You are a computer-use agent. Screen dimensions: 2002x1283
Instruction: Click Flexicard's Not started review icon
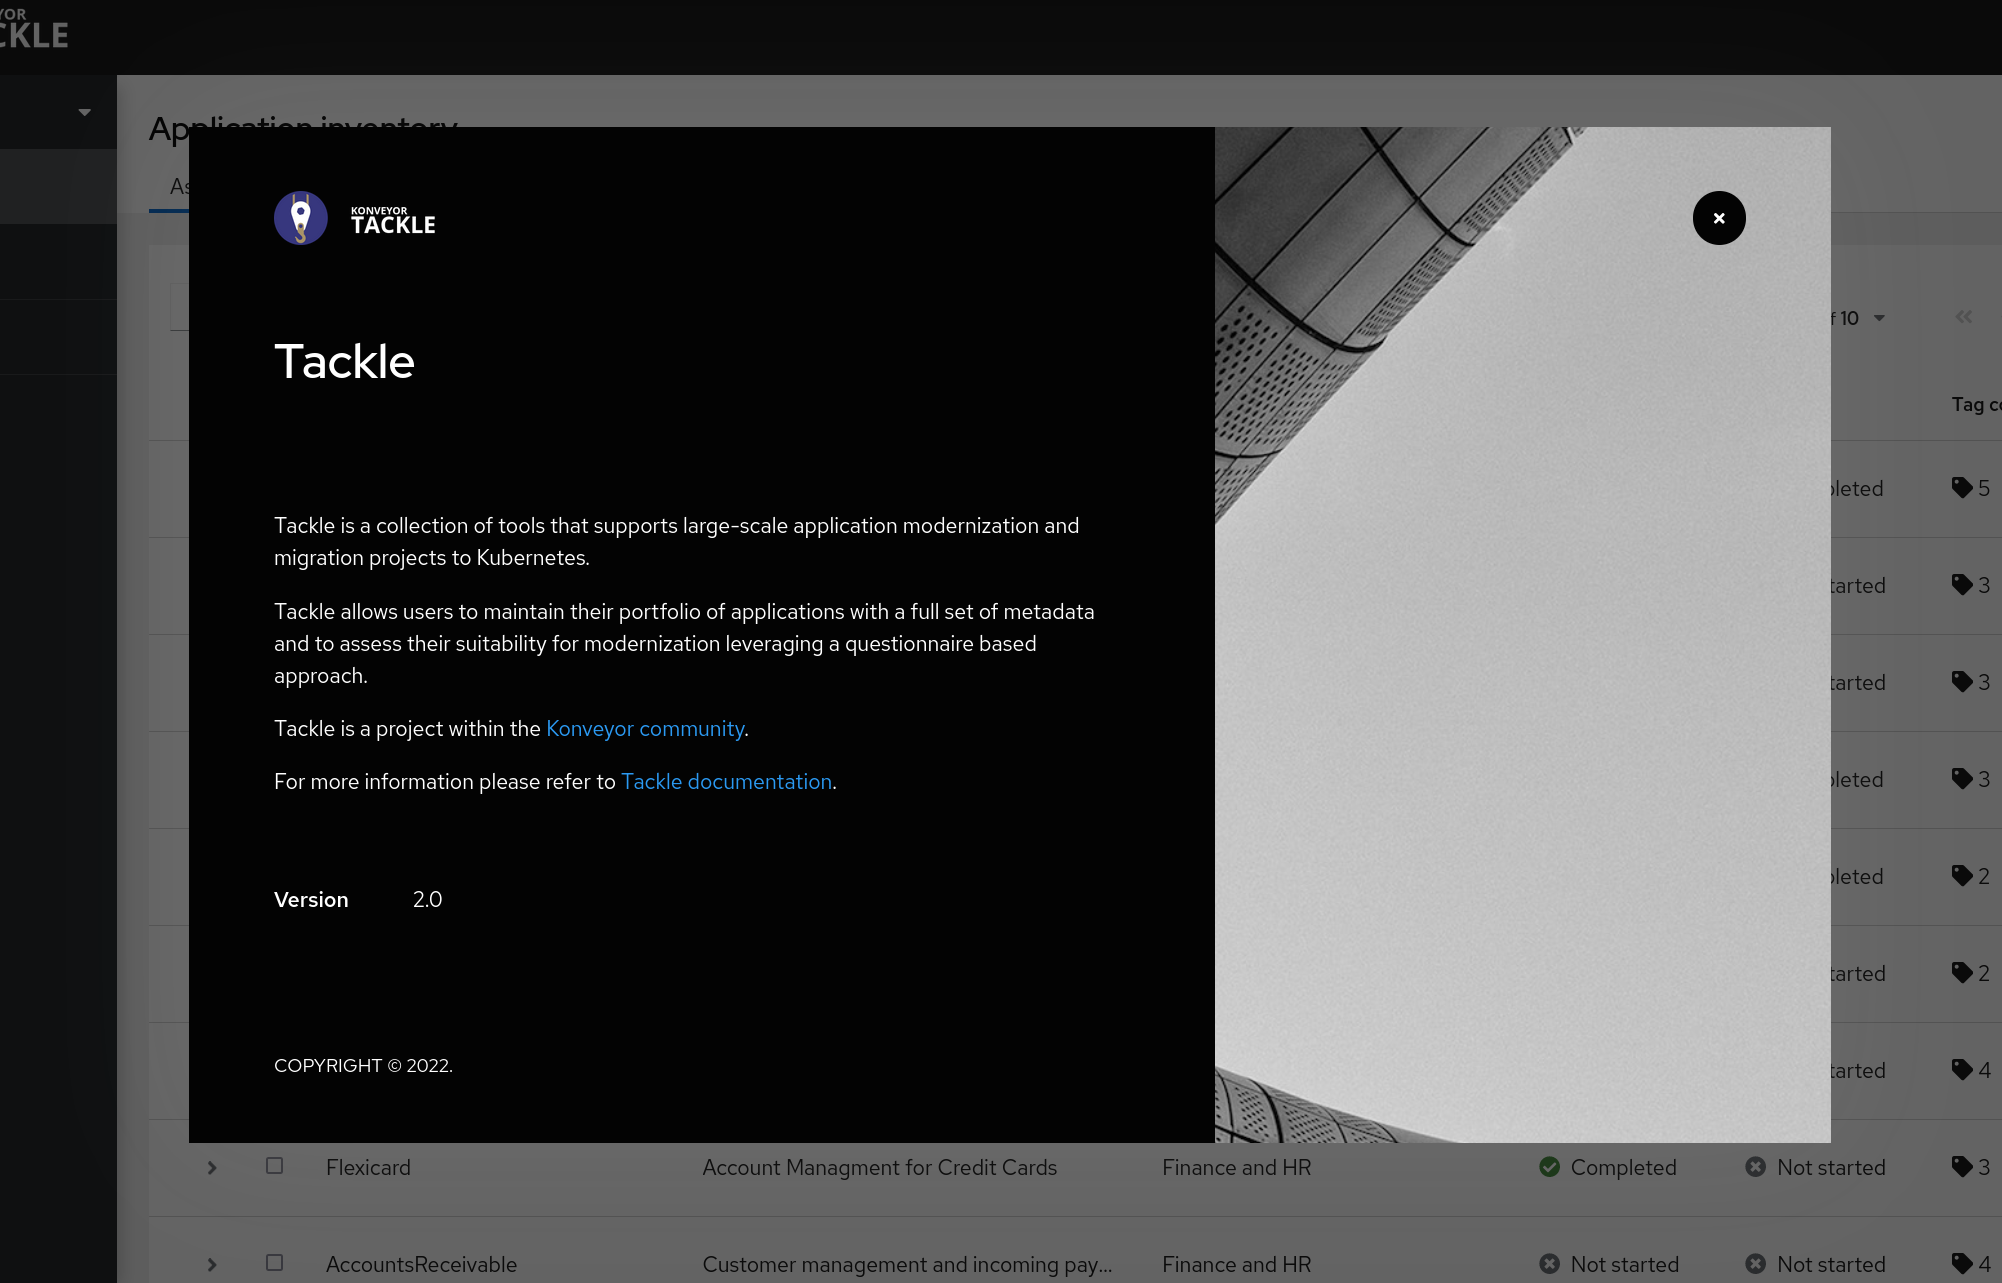(x=1756, y=1167)
